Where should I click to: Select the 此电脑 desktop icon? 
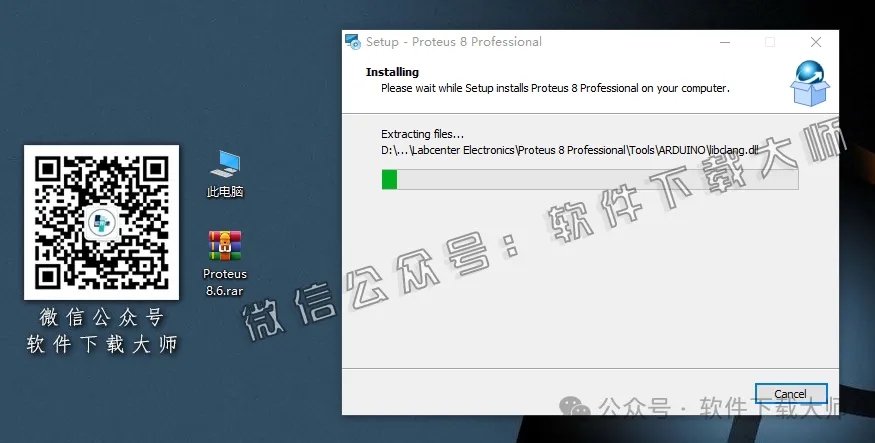225,174
